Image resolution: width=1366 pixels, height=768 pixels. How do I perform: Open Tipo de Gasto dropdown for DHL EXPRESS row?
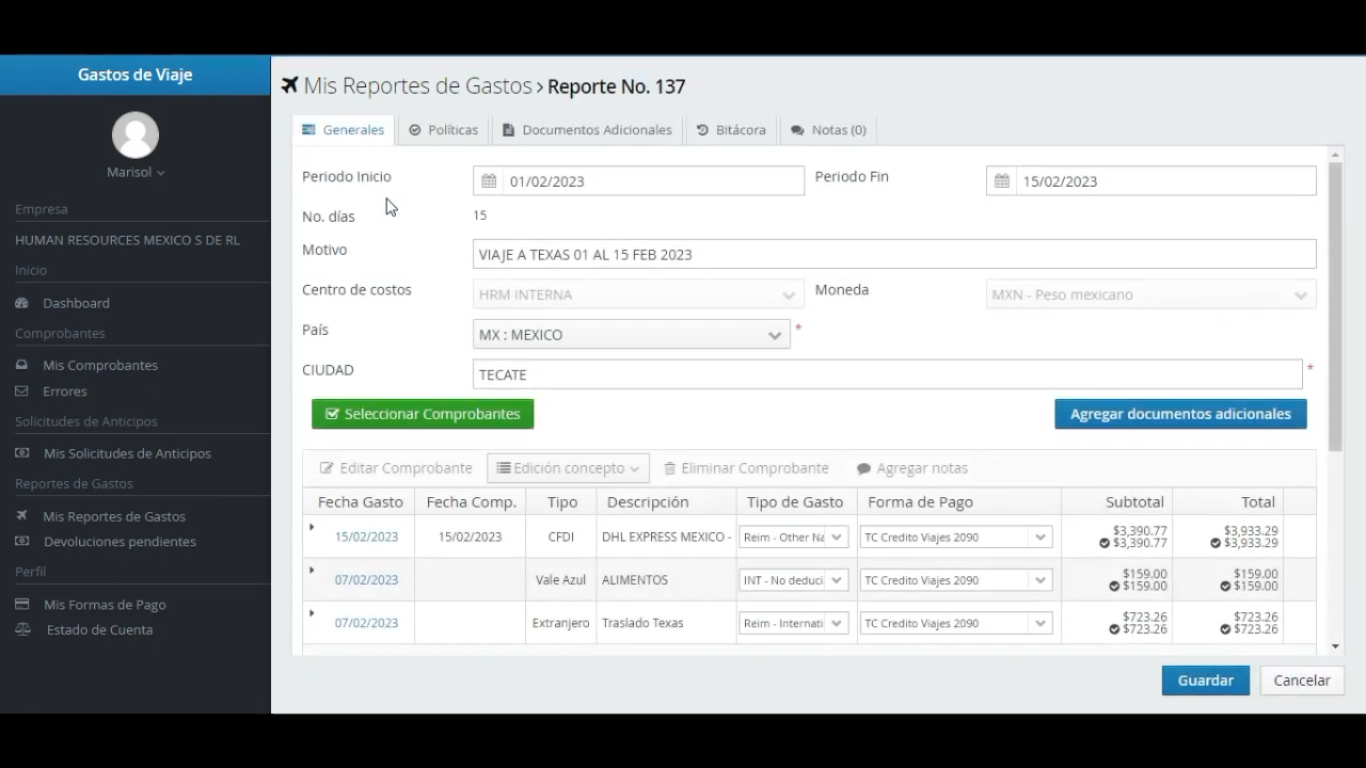793,537
